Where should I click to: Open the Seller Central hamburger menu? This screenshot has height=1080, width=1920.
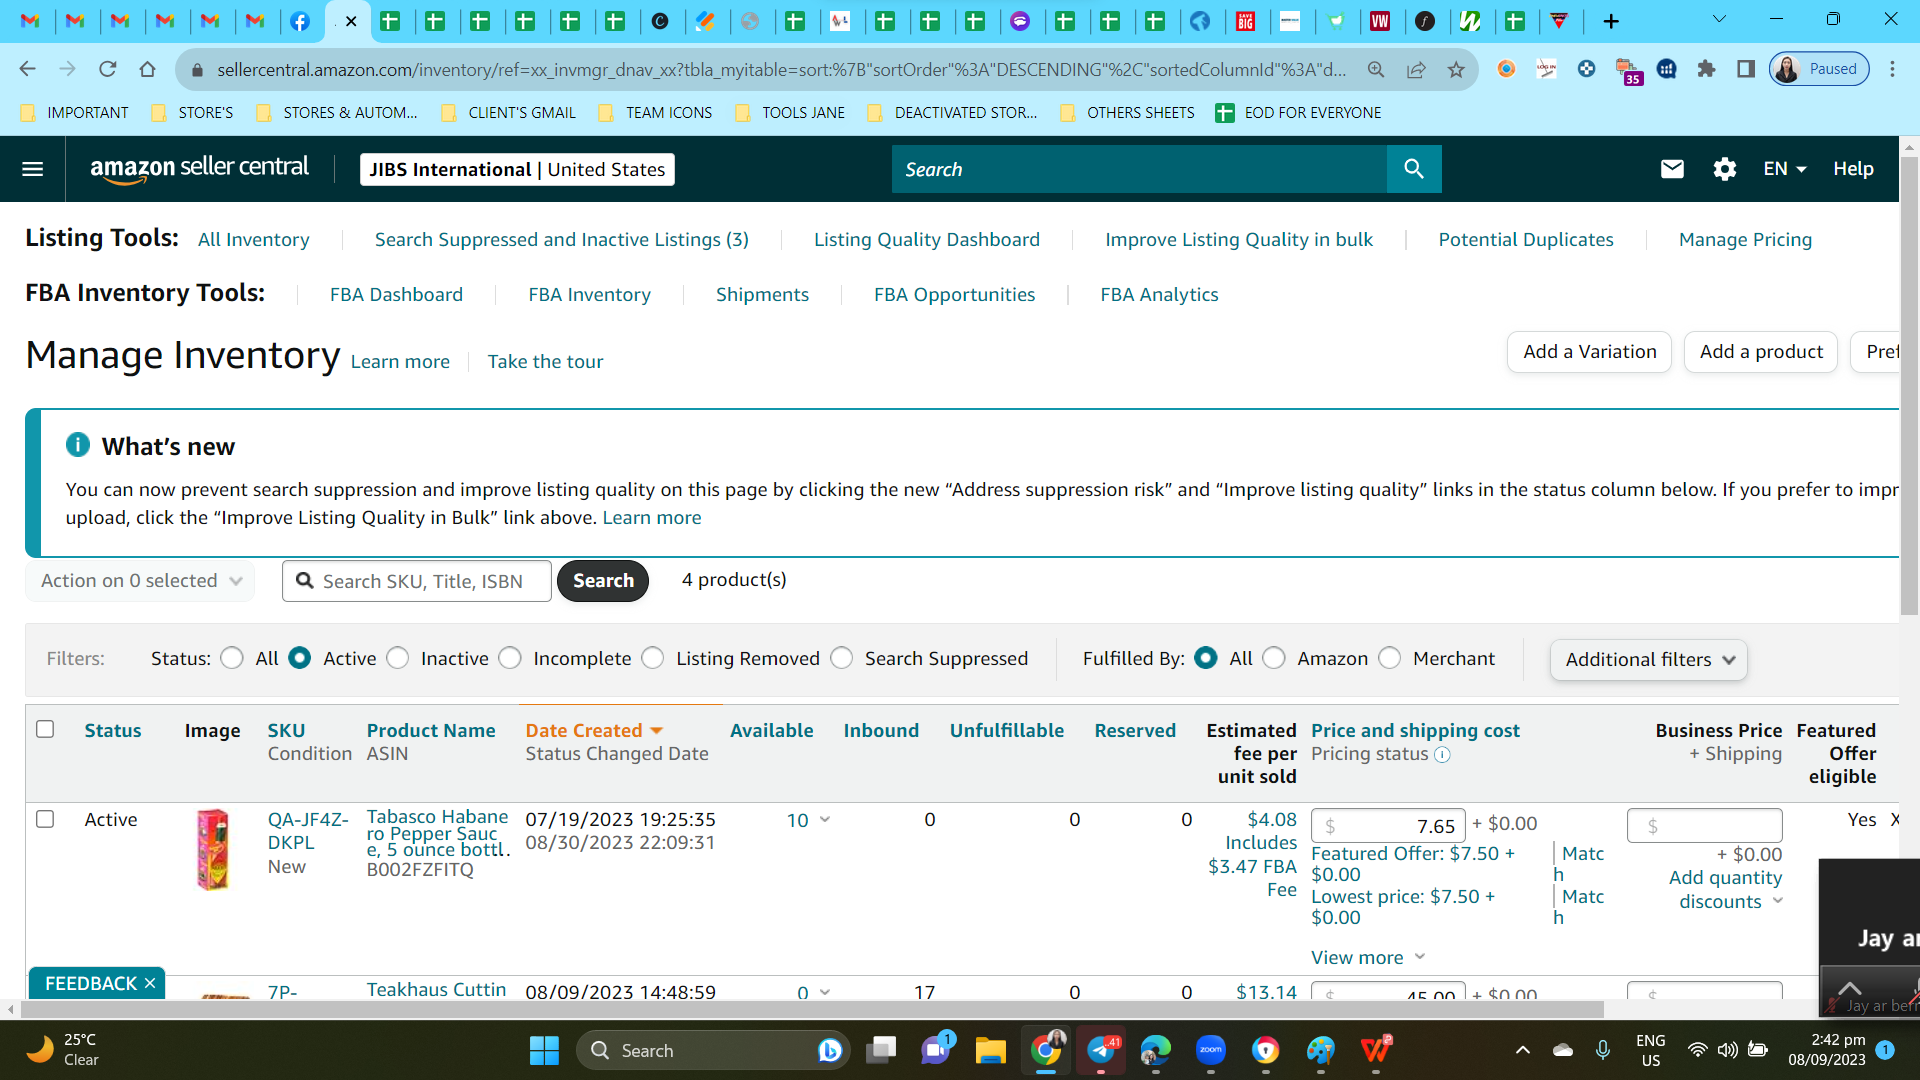click(33, 169)
